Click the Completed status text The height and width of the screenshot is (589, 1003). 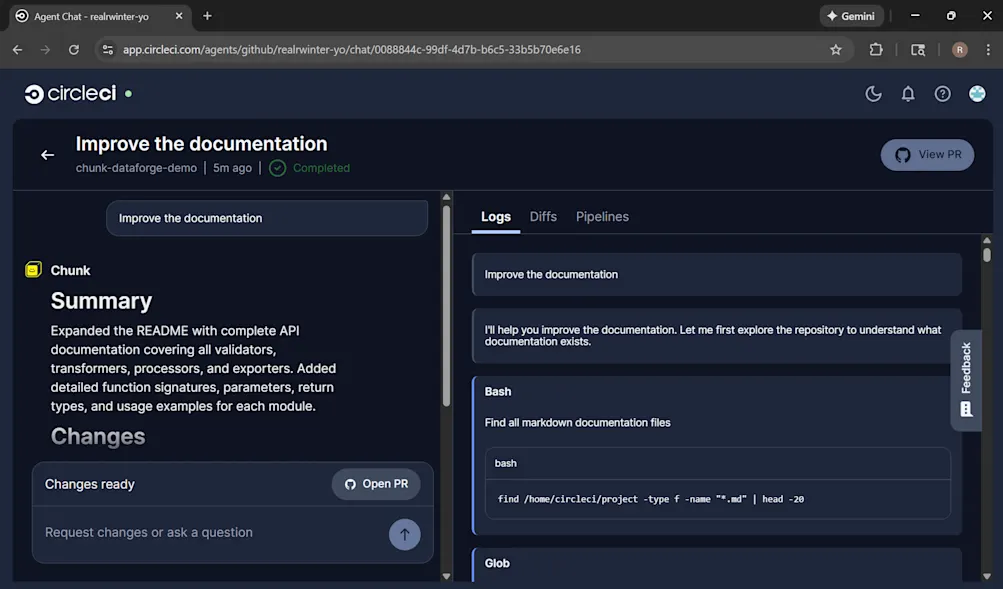click(321, 168)
